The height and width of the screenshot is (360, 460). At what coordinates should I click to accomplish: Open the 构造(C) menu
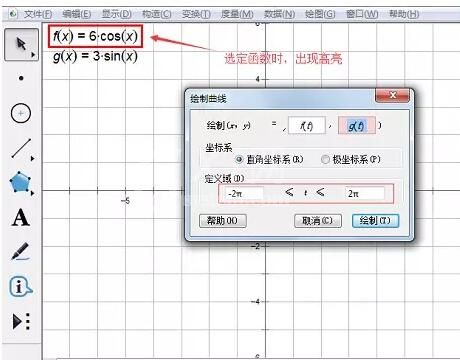(157, 14)
